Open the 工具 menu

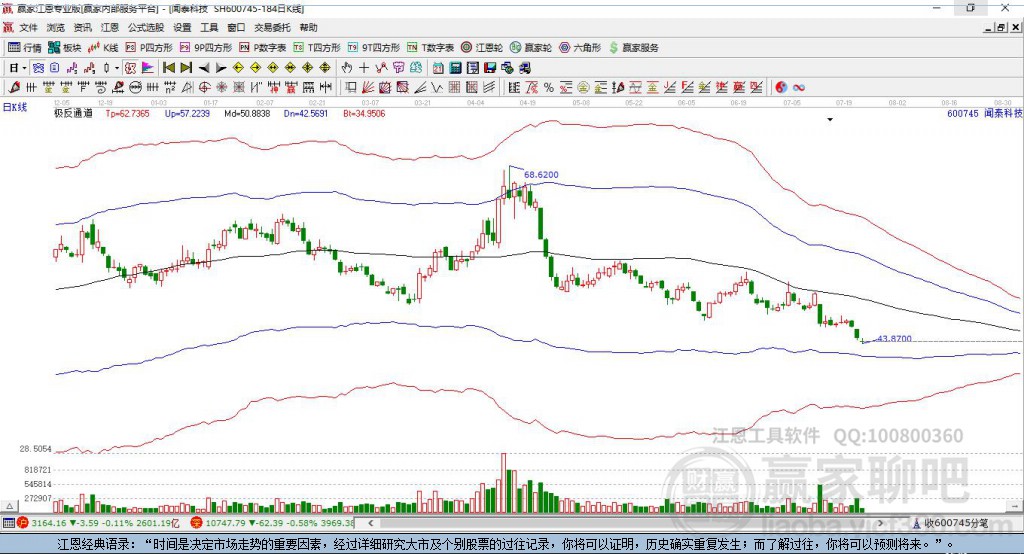[x=209, y=27]
